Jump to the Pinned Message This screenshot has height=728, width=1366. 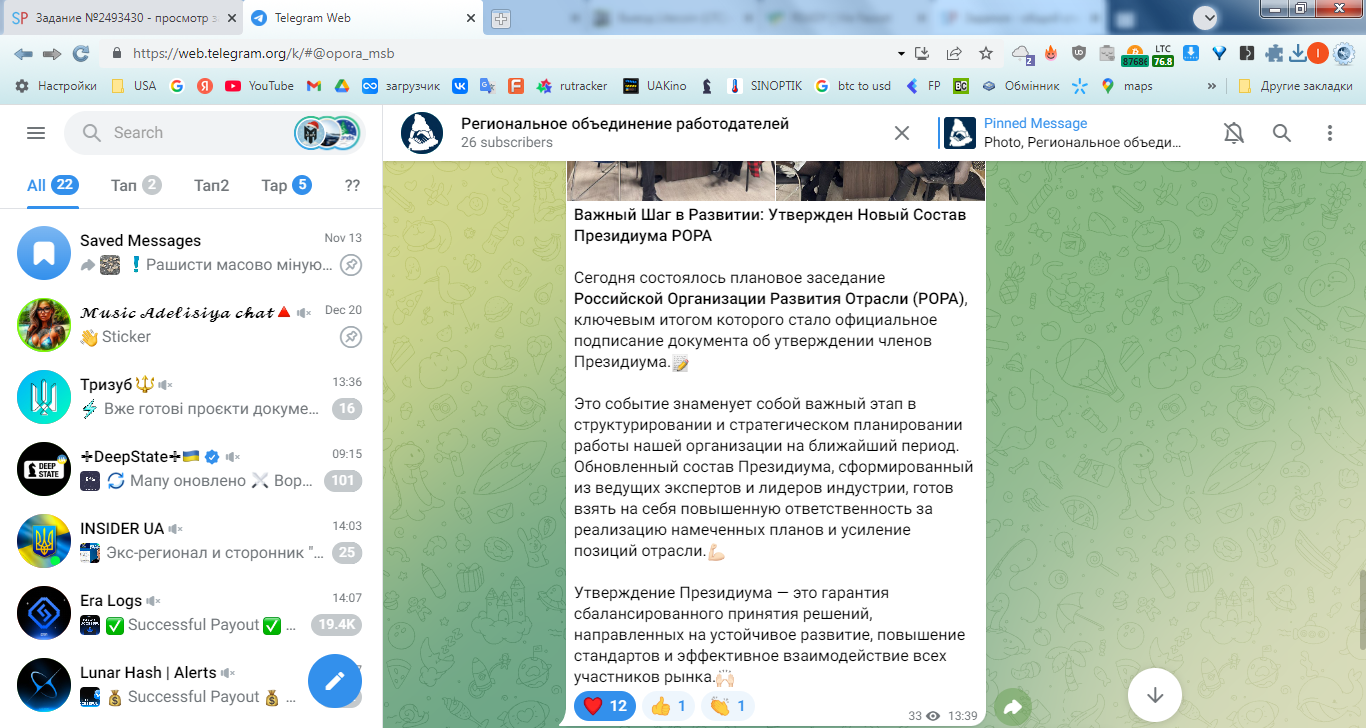point(1063,133)
